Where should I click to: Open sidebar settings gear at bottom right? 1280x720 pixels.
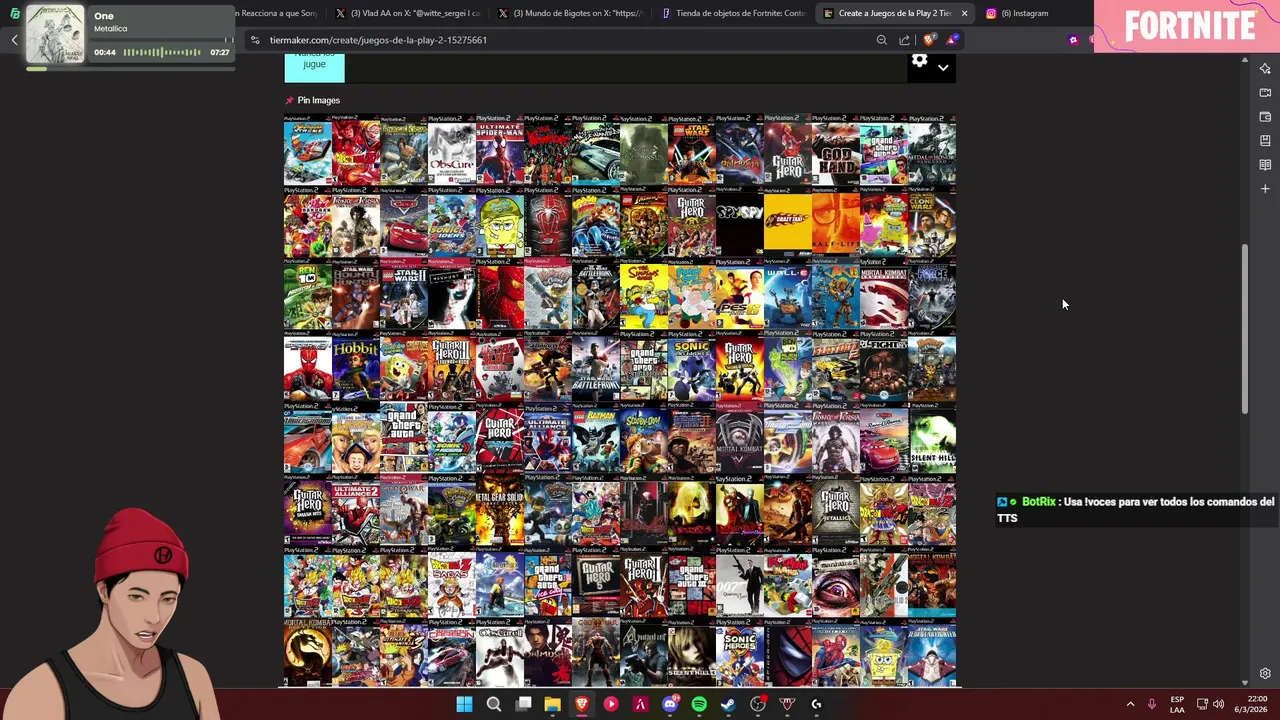point(1265,674)
